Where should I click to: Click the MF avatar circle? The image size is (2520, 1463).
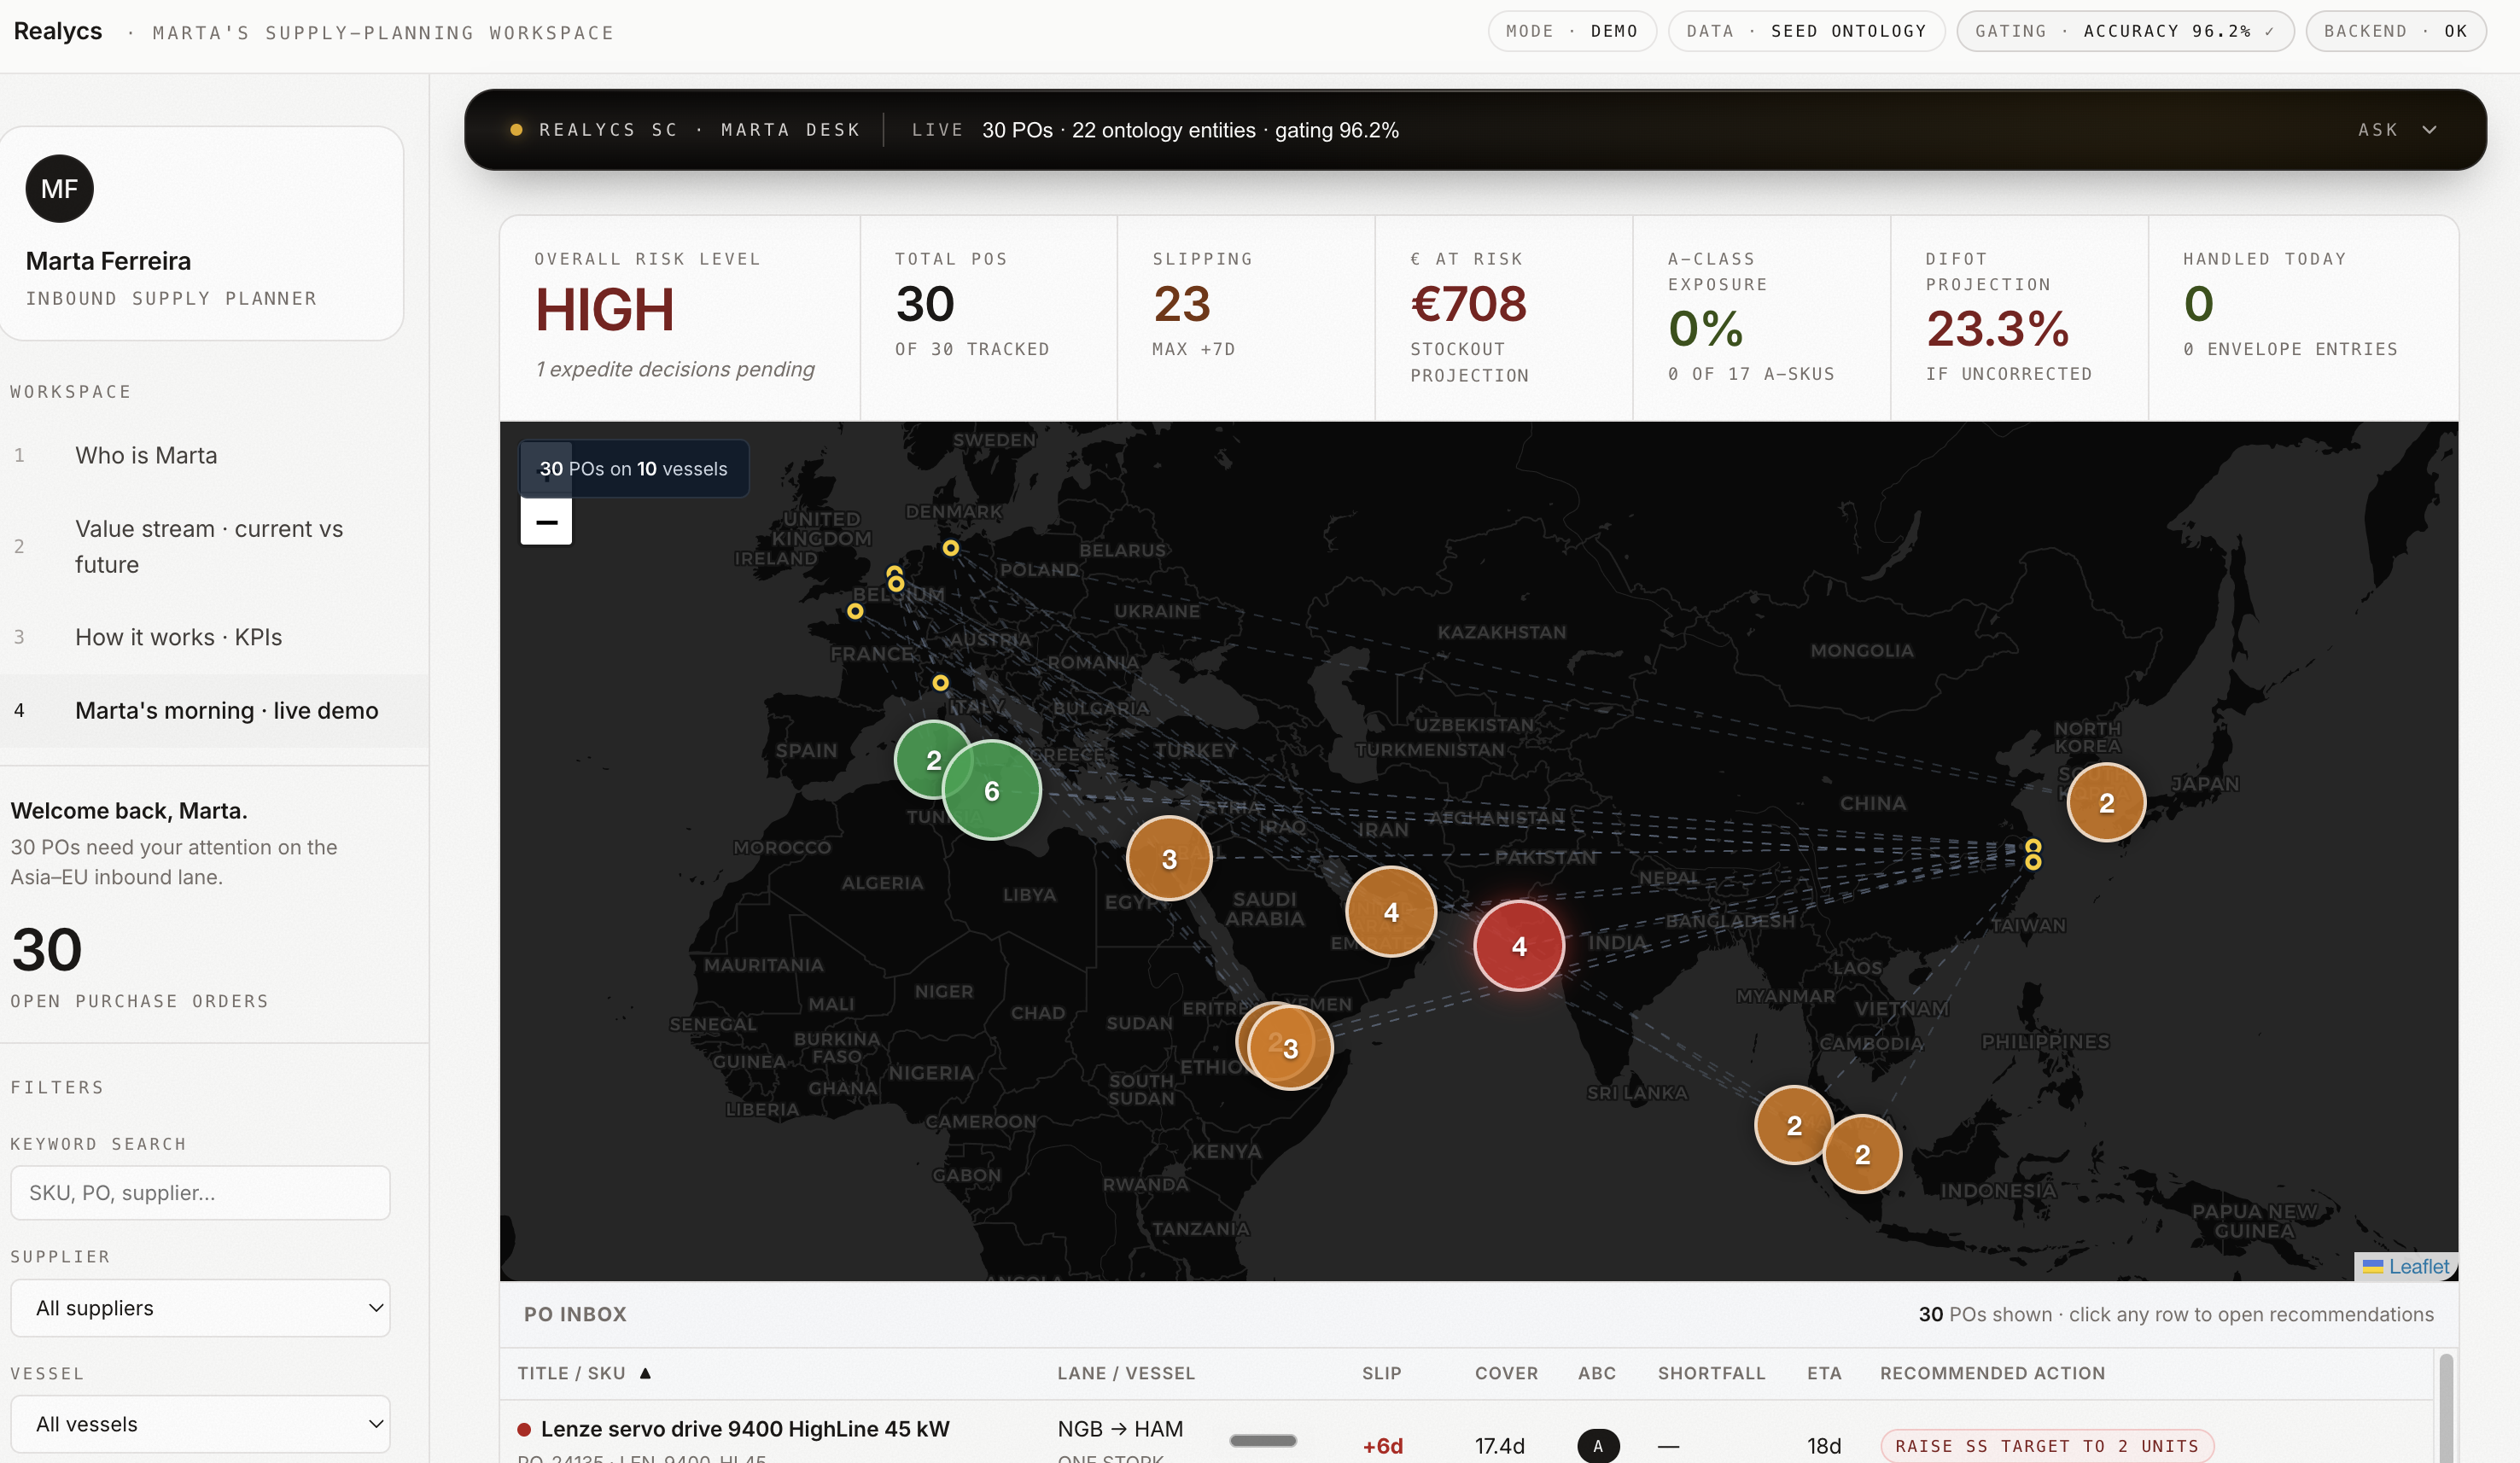[59, 189]
